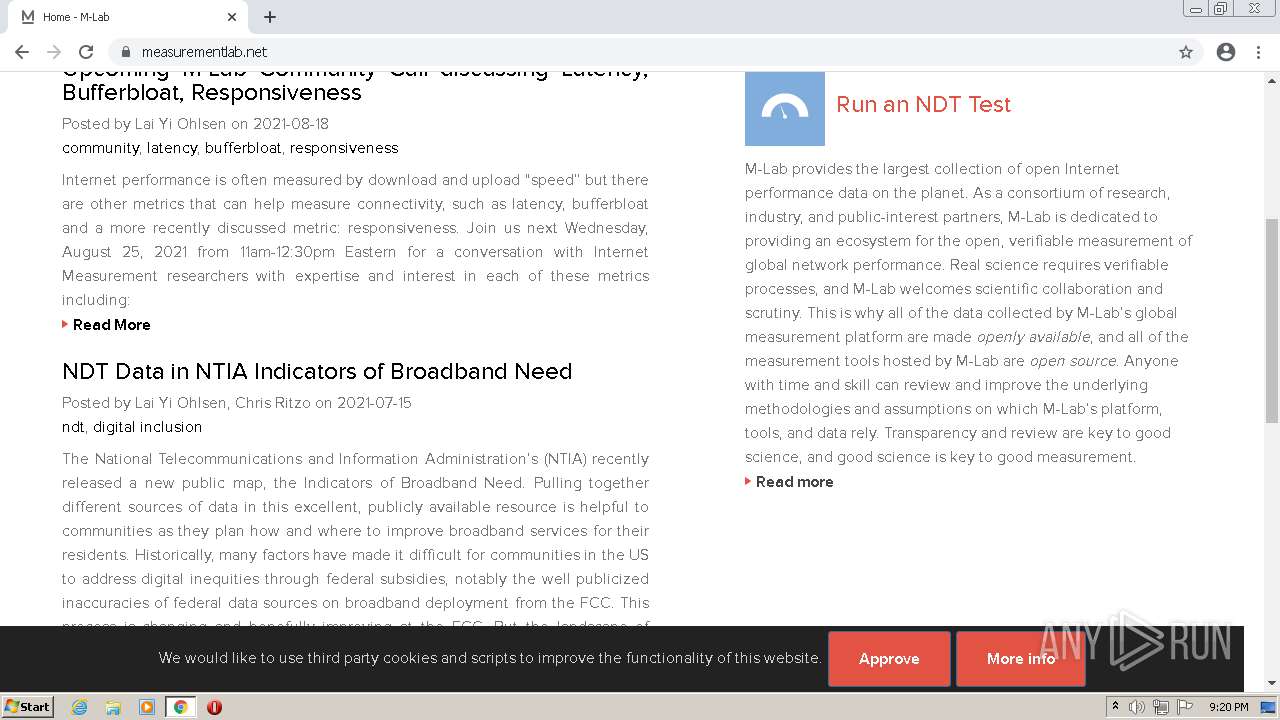Close the Home - M-Lab tab
This screenshot has width=1280, height=720.
(232, 17)
